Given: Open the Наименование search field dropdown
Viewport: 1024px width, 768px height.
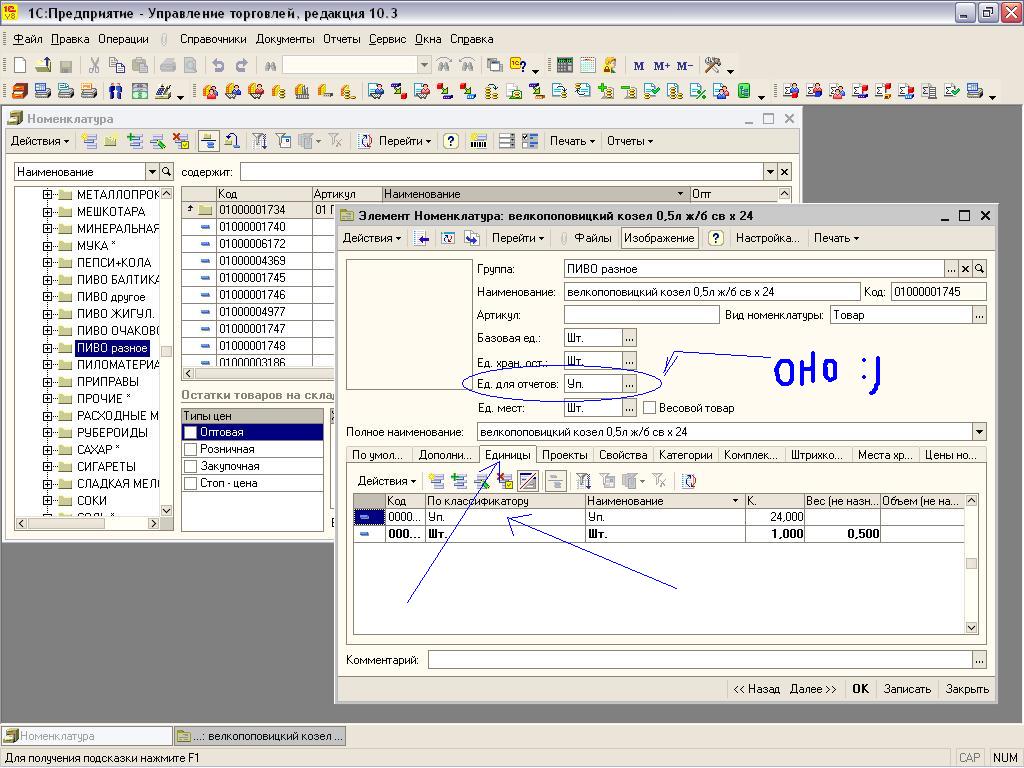Looking at the screenshot, I should coord(152,172).
